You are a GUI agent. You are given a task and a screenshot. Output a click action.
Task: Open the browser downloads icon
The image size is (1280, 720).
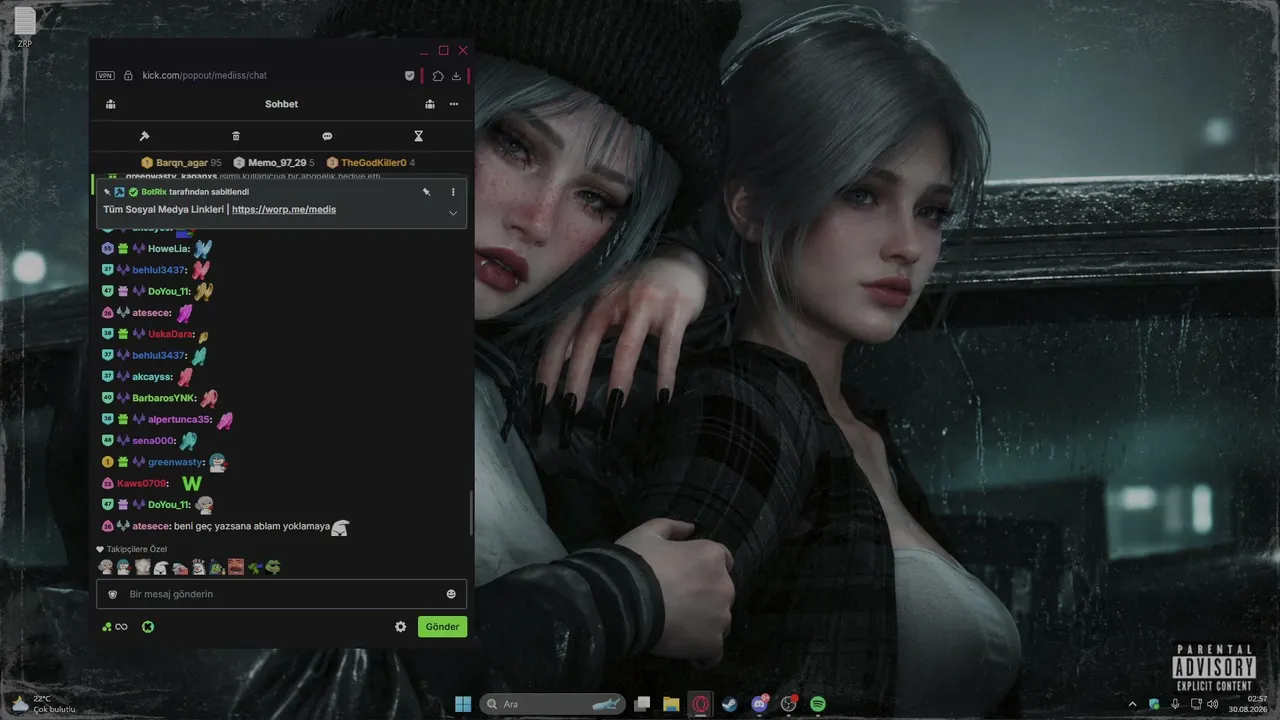click(456, 75)
